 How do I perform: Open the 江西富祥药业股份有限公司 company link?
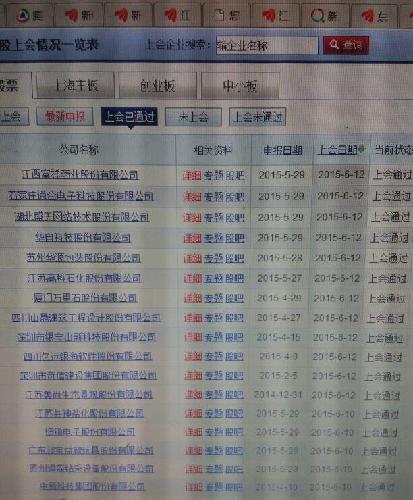point(80,174)
